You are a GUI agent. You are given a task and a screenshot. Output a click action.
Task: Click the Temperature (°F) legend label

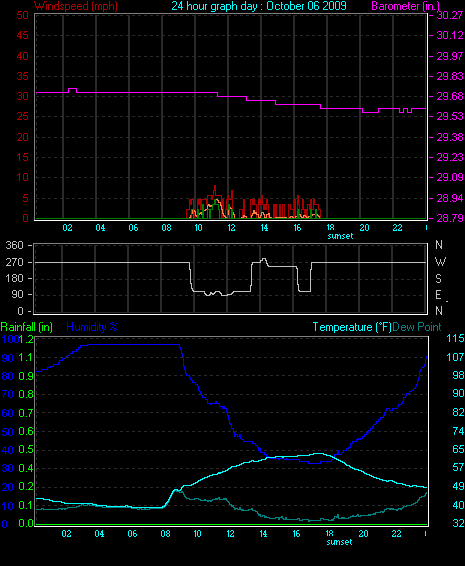click(x=352, y=327)
